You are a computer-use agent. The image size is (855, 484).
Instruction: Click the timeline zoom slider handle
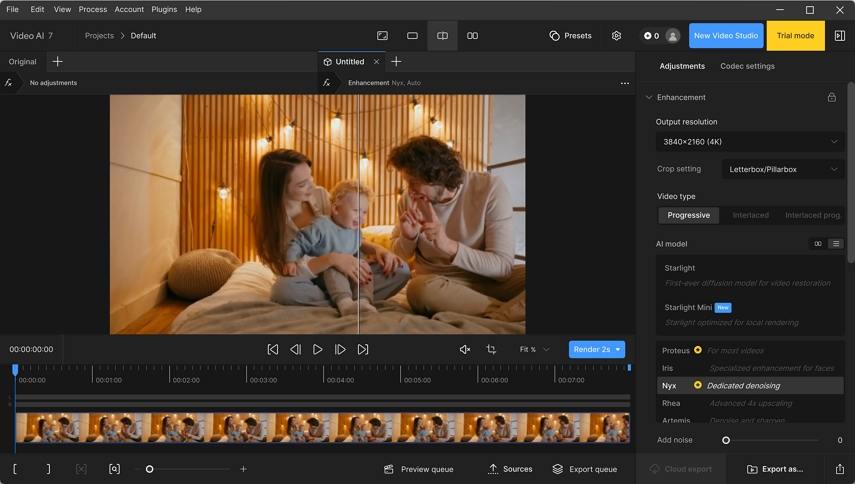coord(149,469)
